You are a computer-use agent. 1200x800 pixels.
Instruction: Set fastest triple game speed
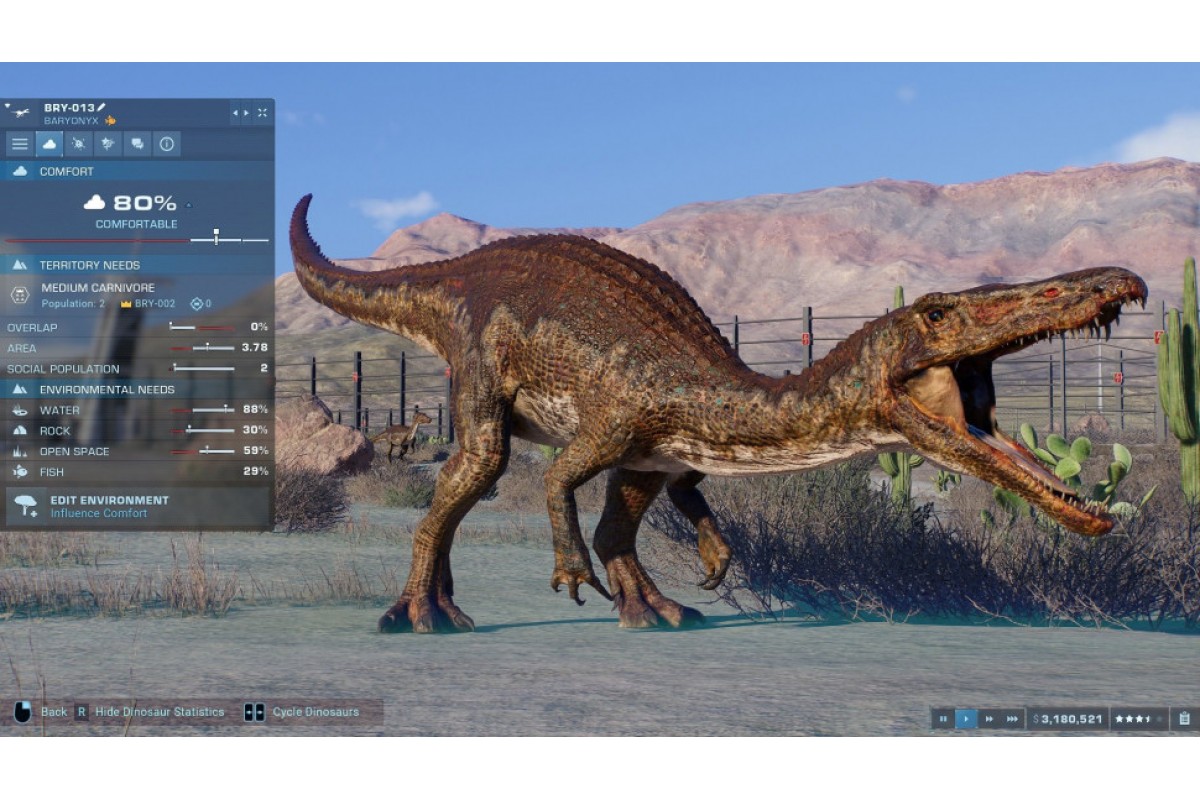coord(1013,718)
